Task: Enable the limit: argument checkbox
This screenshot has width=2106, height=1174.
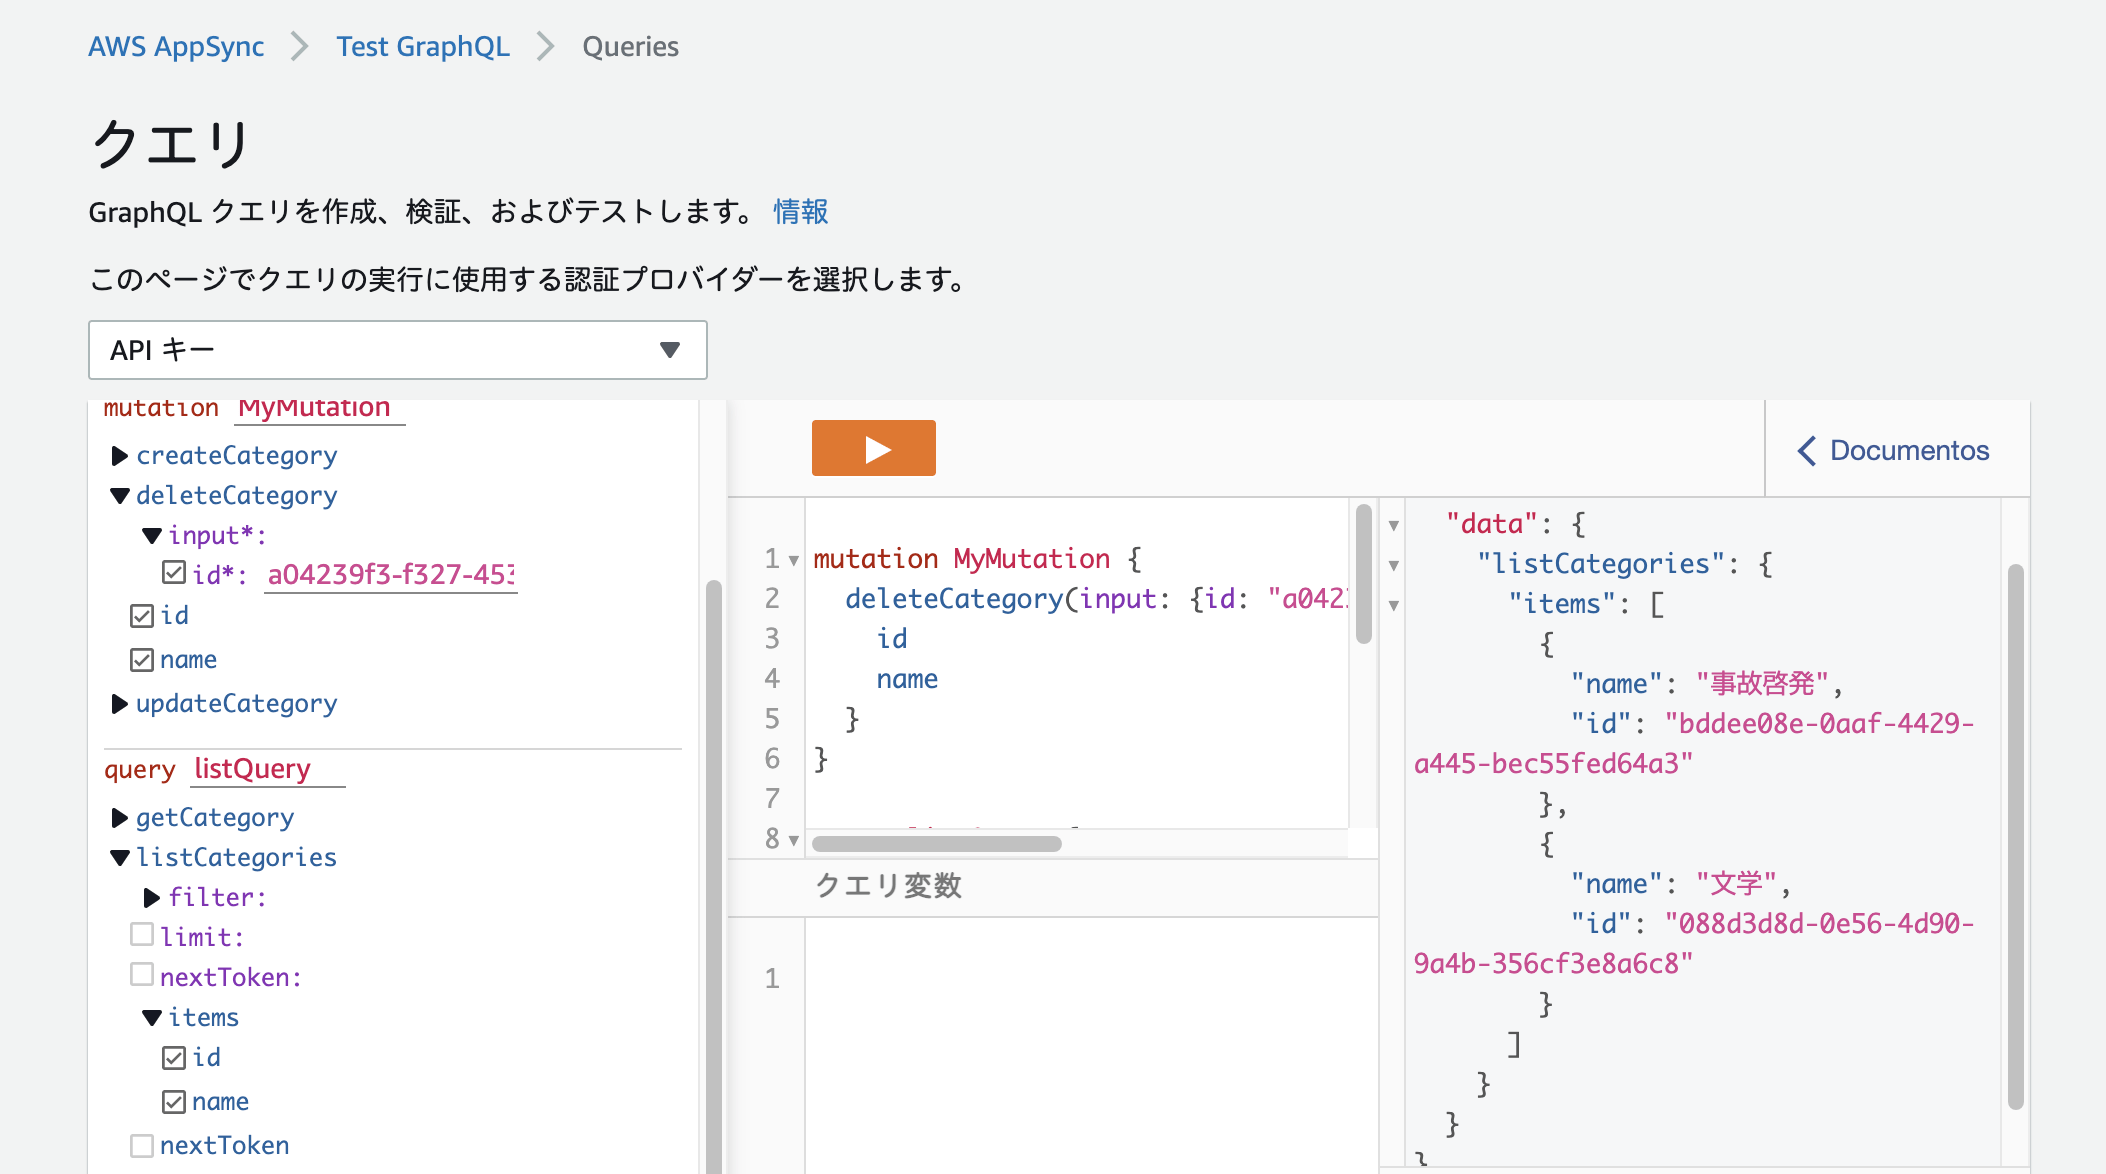Action: pyautogui.click(x=142, y=935)
